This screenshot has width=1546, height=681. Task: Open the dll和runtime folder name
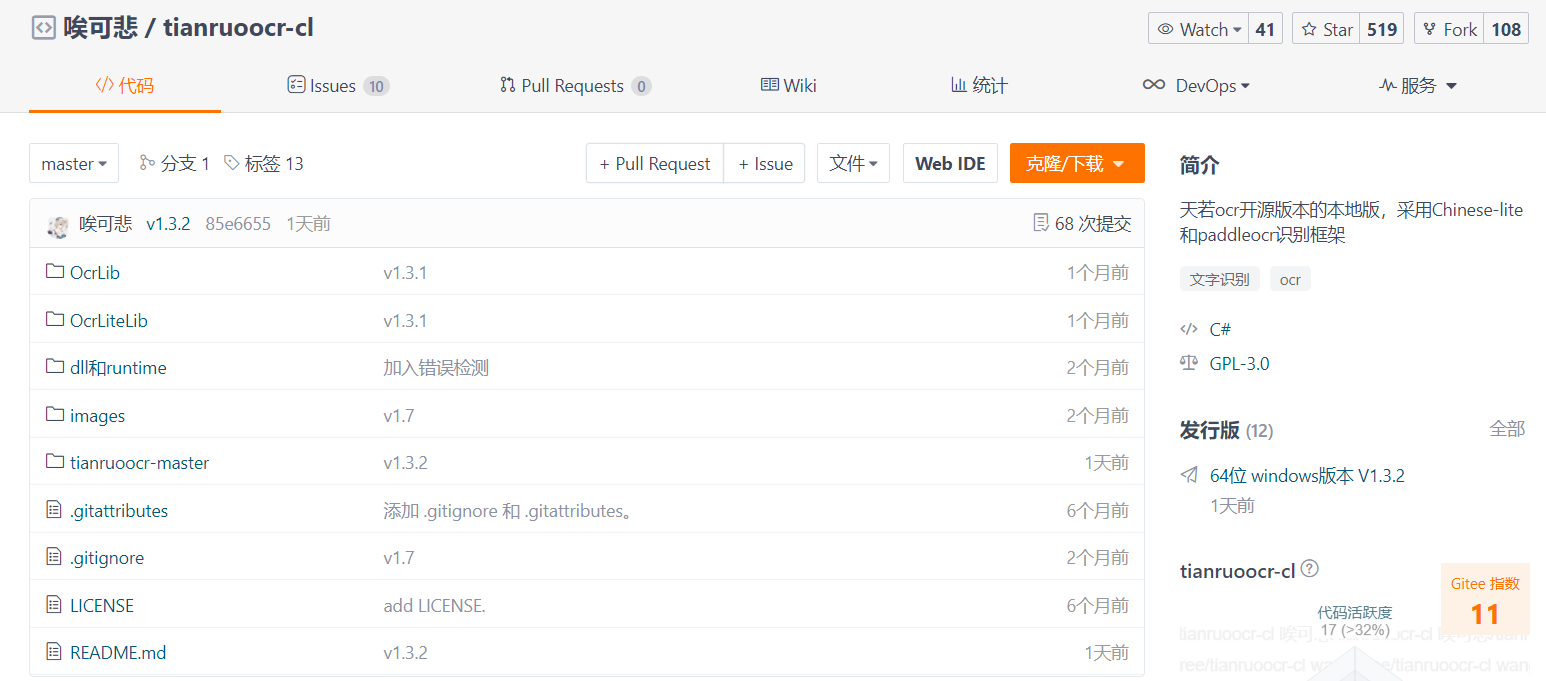tap(118, 368)
